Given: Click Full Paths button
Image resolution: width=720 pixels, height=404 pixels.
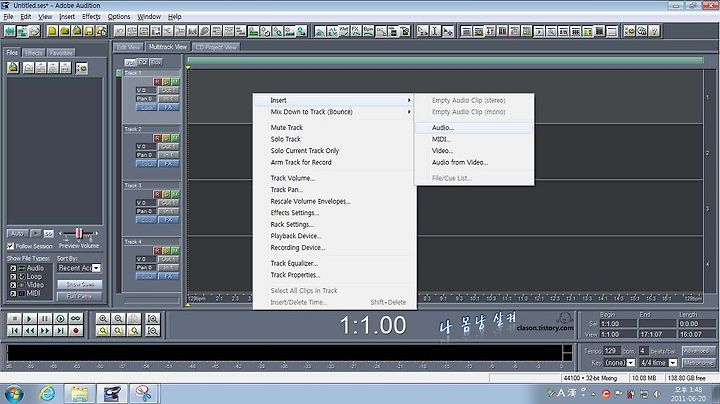Looking at the screenshot, I should click(80, 297).
